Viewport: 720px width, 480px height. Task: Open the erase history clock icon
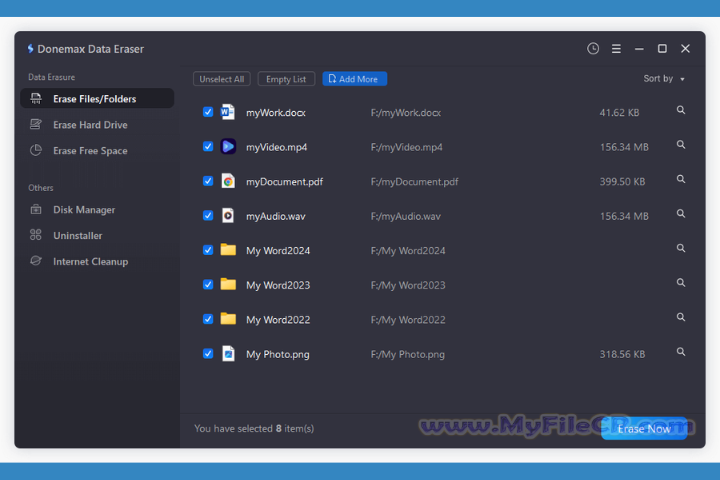tap(593, 49)
